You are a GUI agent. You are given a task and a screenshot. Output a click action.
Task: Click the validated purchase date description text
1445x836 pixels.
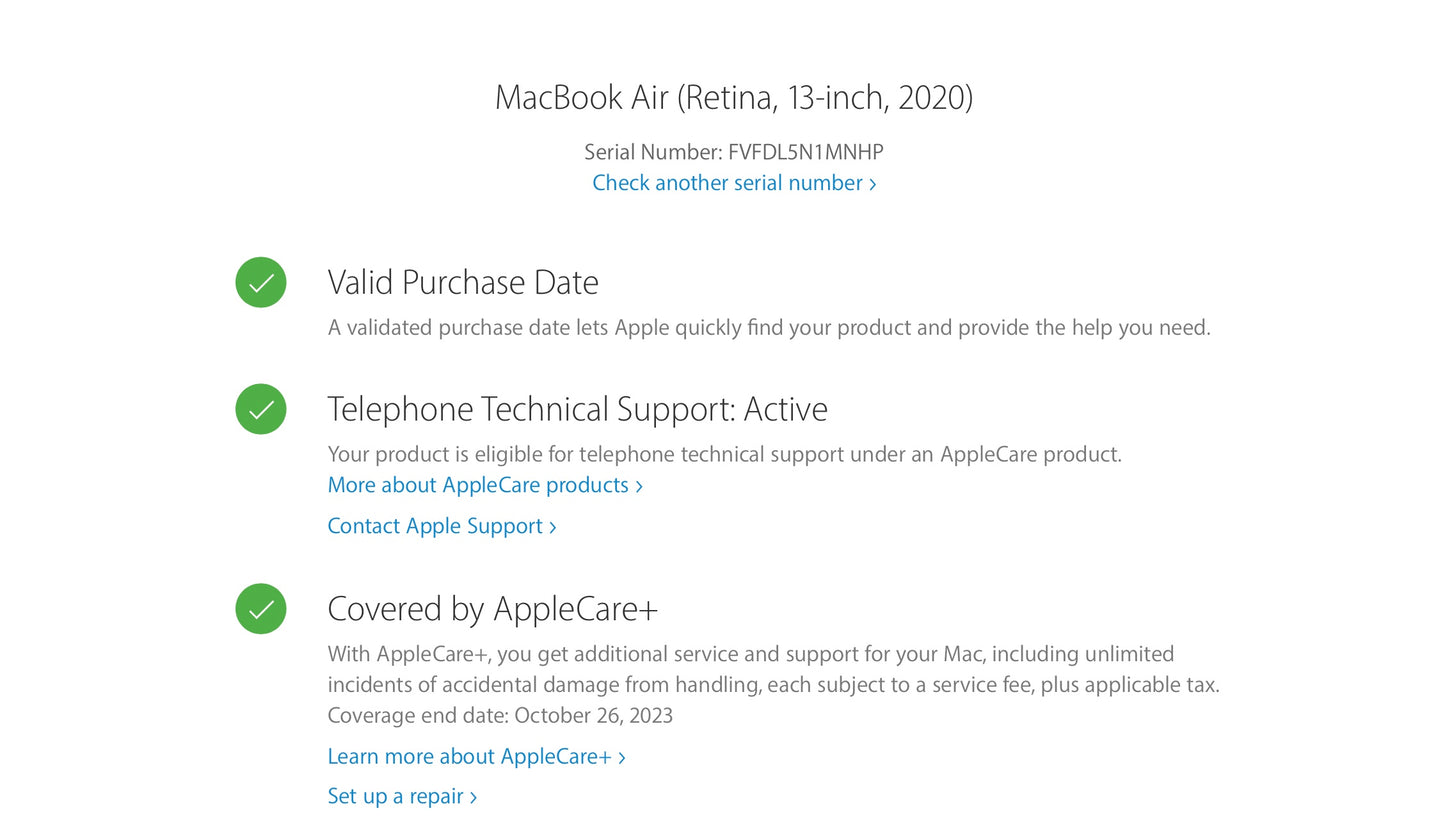click(x=768, y=327)
